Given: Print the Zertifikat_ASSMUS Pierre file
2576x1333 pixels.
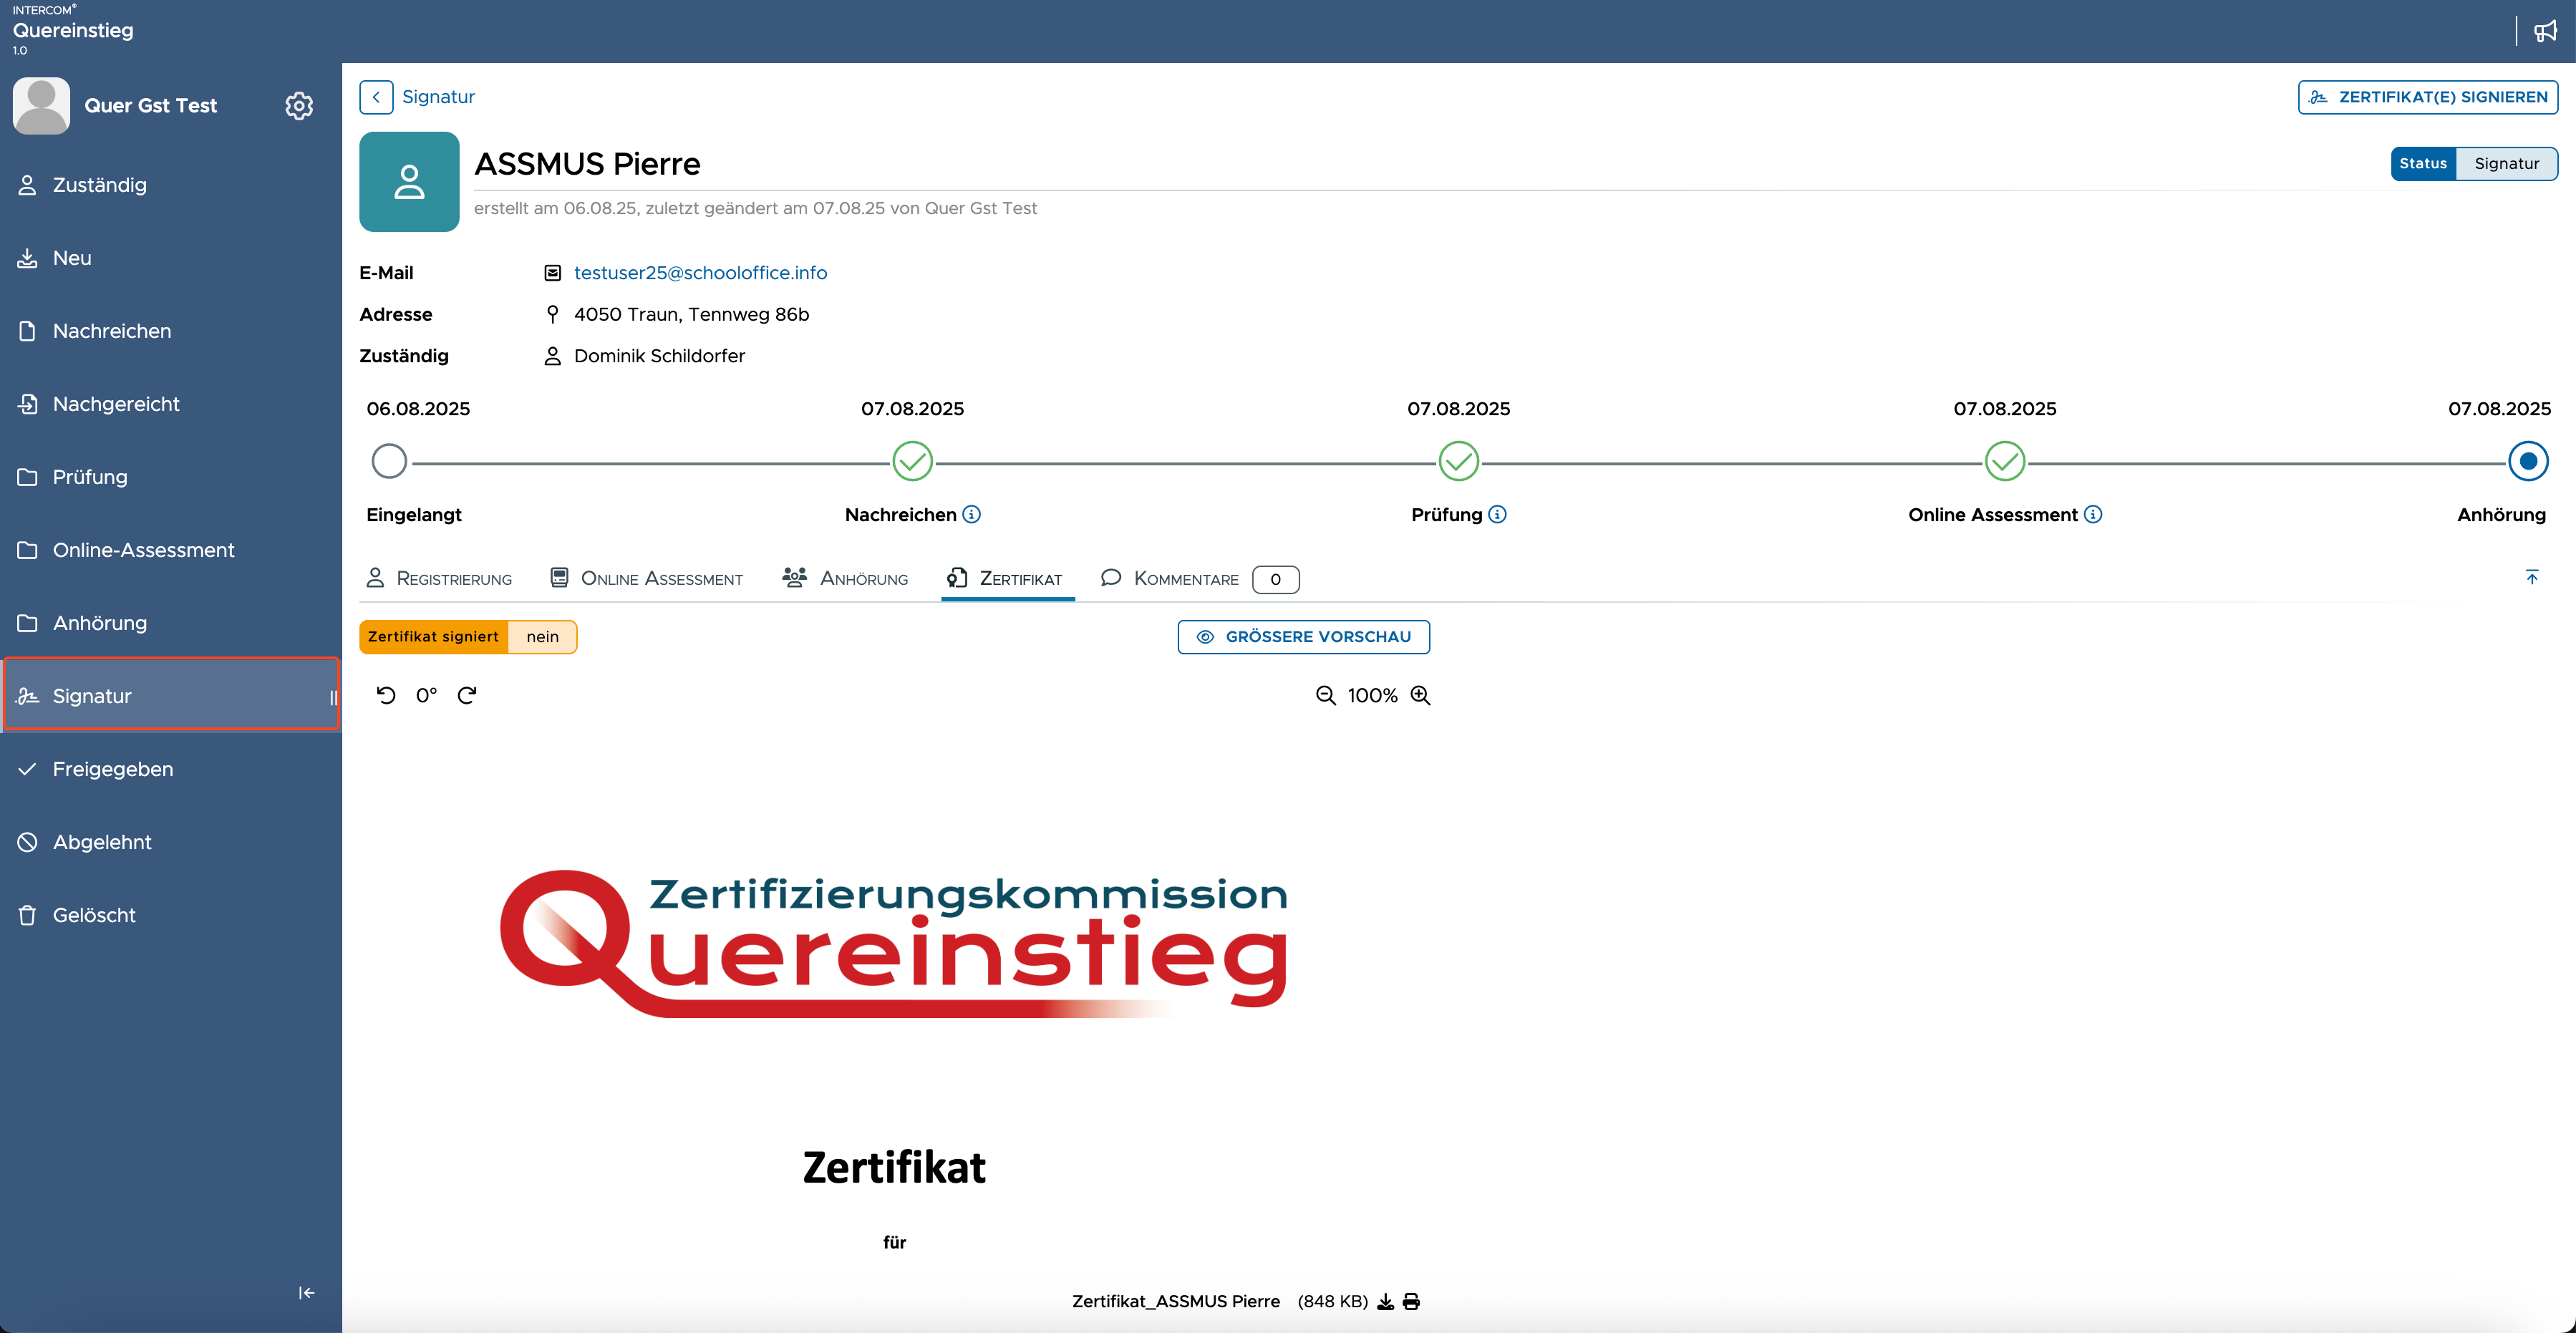Looking at the screenshot, I should [x=1411, y=1301].
